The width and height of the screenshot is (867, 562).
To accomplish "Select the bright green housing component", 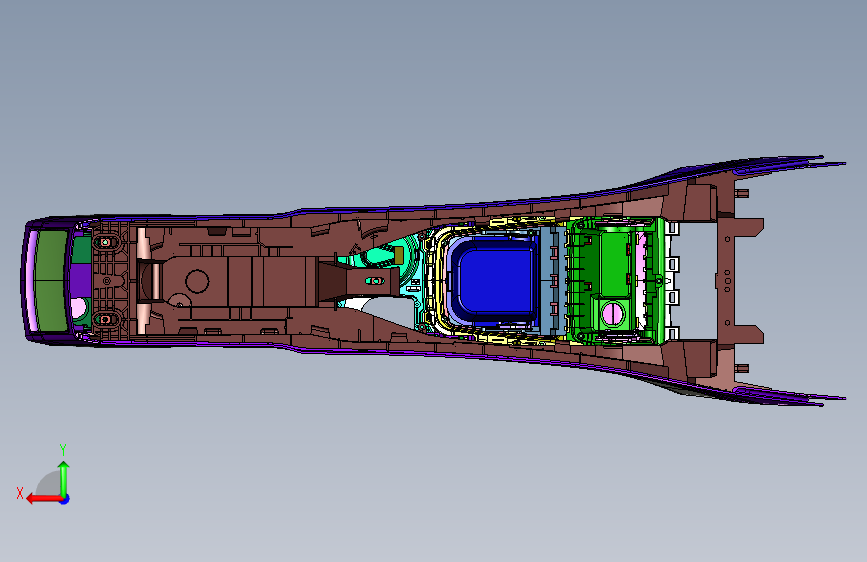I will [x=614, y=280].
